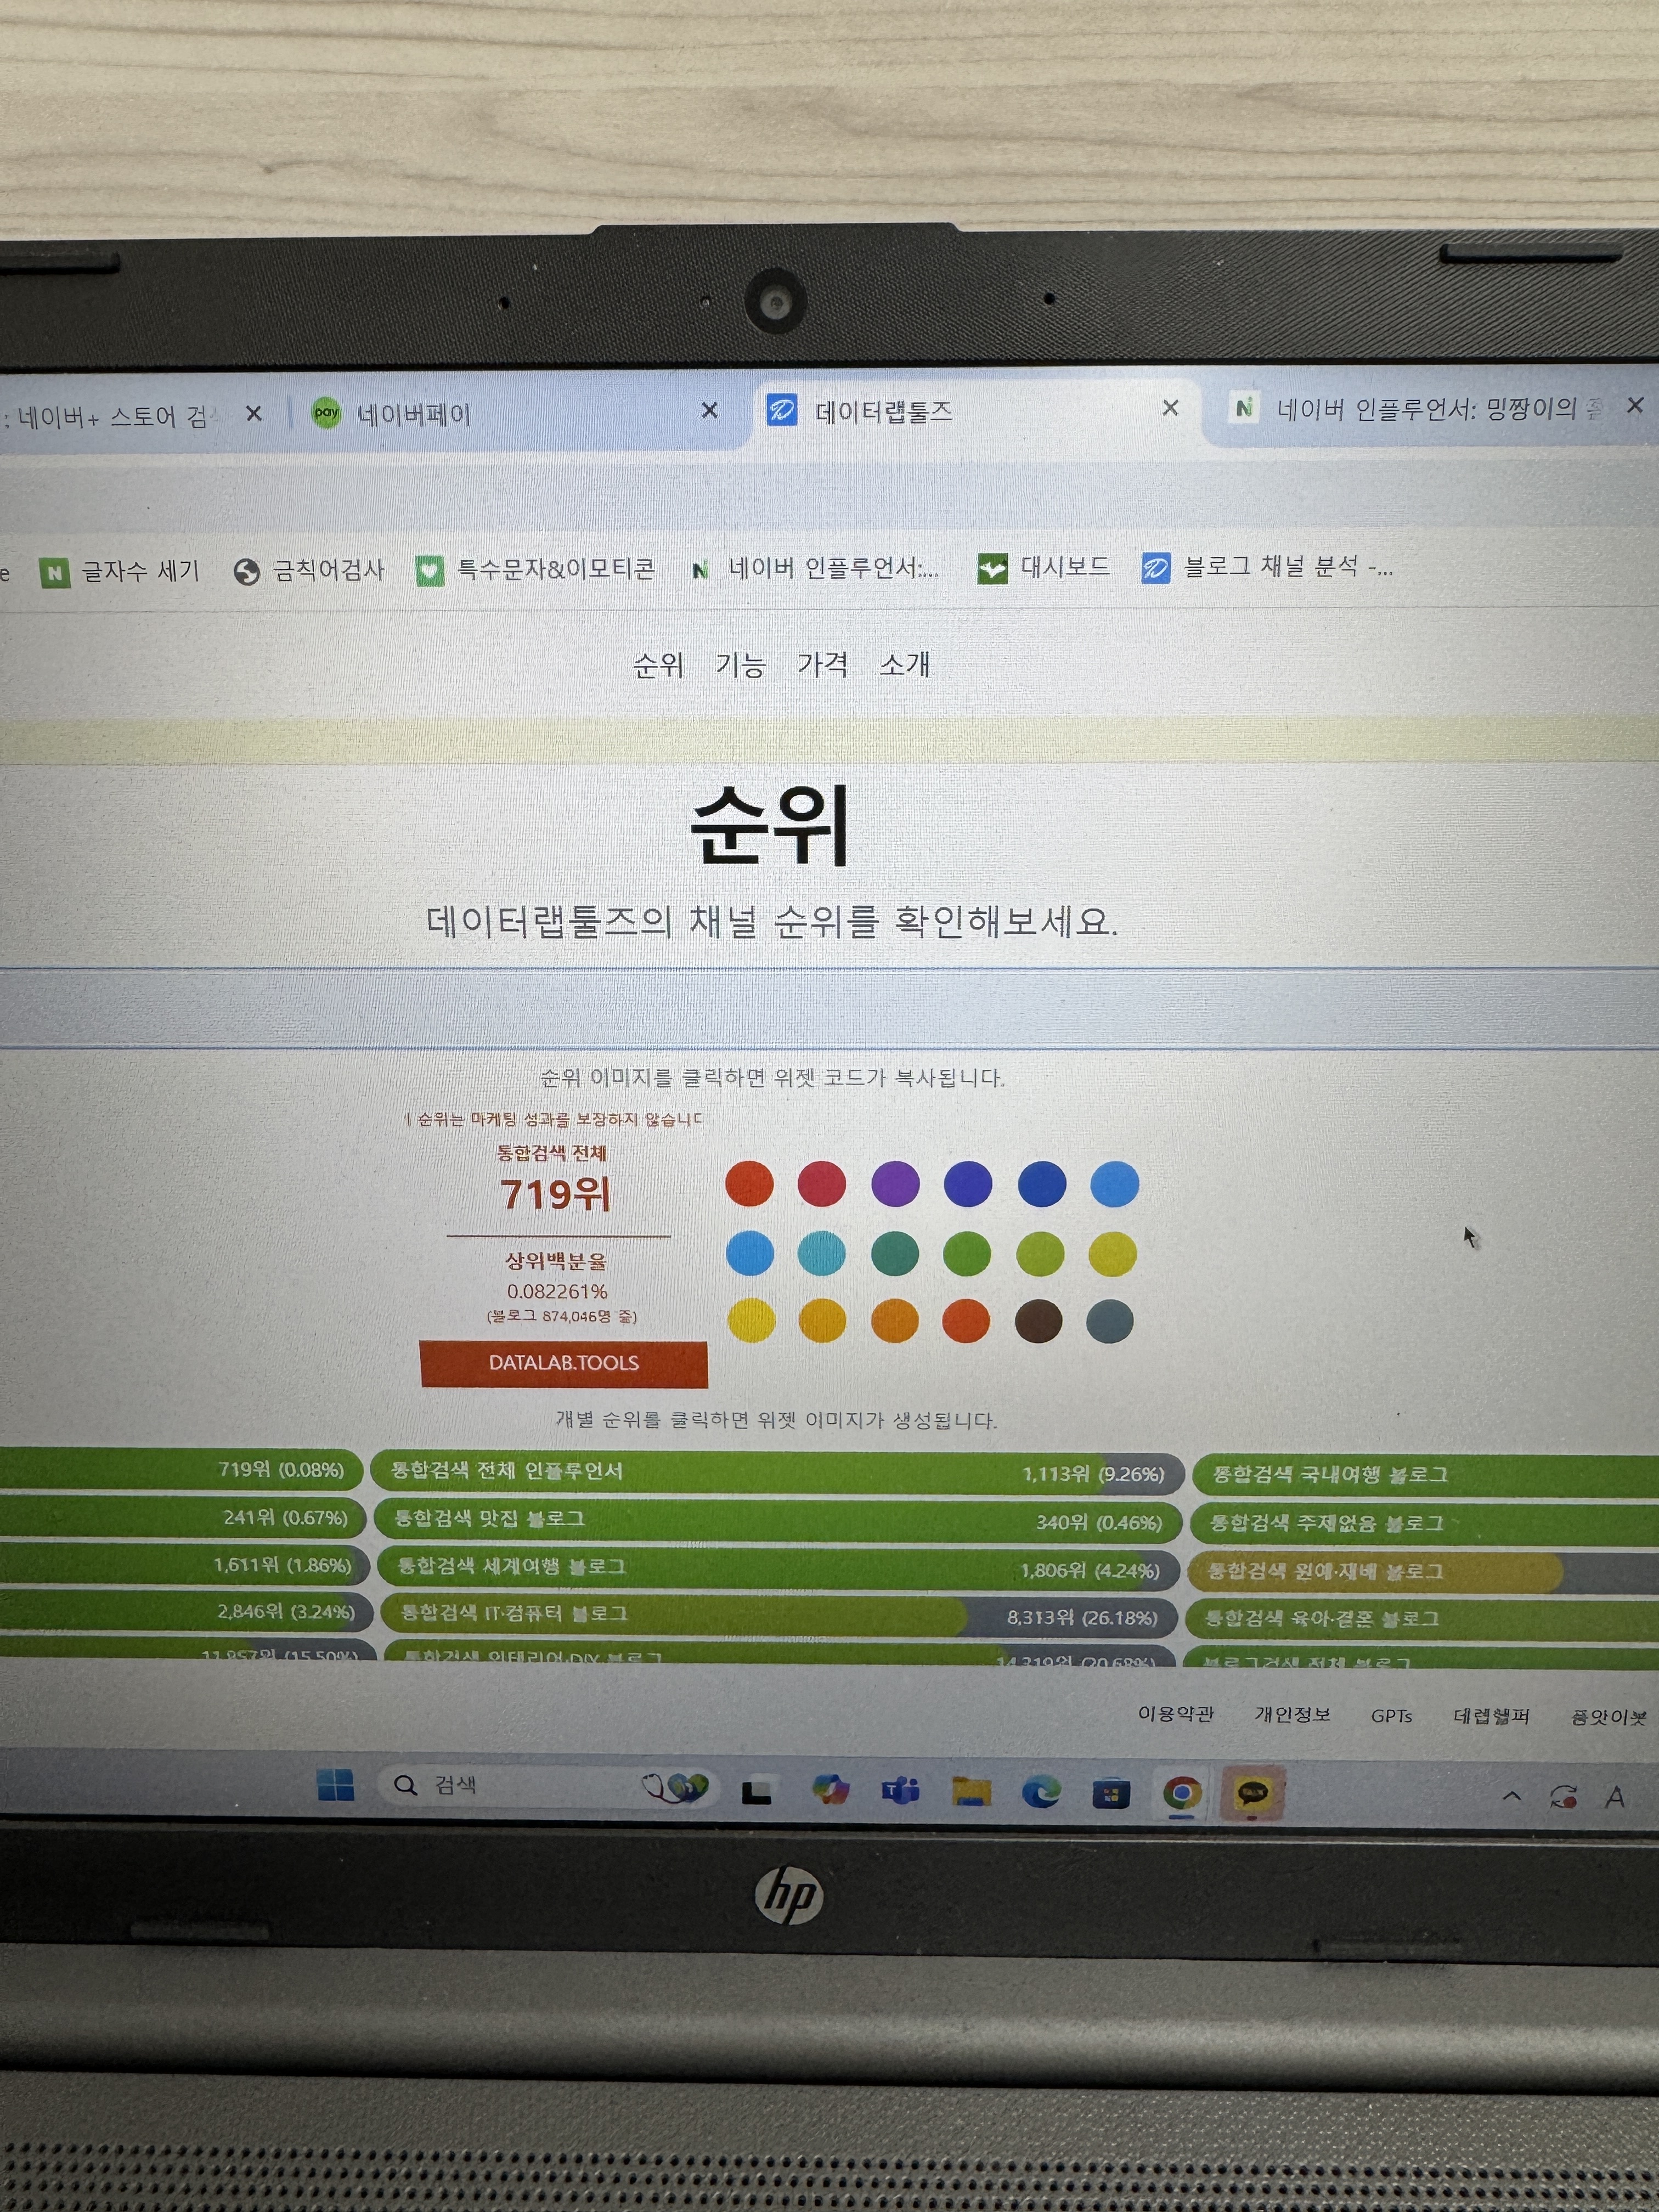Open the 기능 menu item
Screen dimensions: 1659x2212
pos(740,664)
